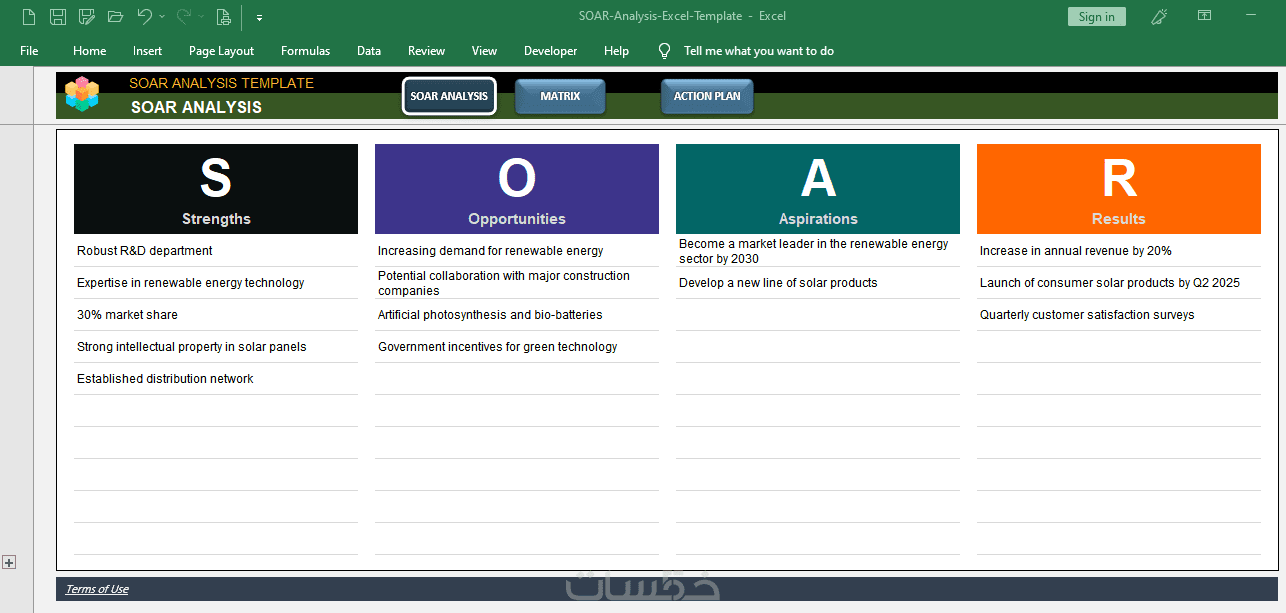Switch to the Home tab
The image size is (1286, 613).
(x=90, y=51)
